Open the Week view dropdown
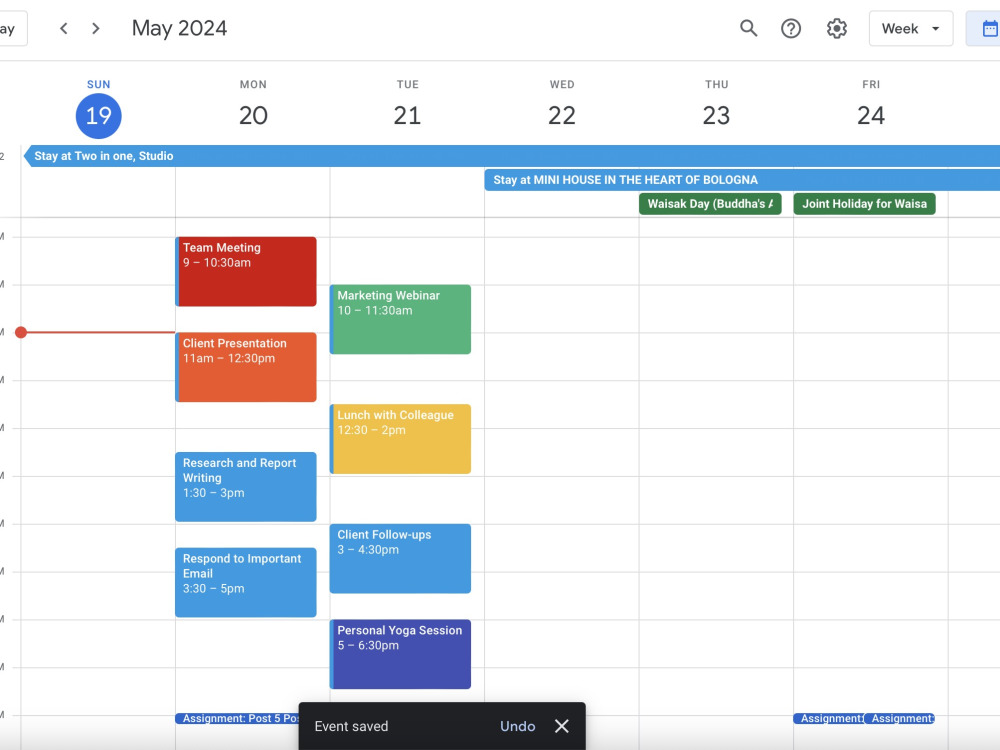The height and width of the screenshot is (750, 1000). [909, 28]
